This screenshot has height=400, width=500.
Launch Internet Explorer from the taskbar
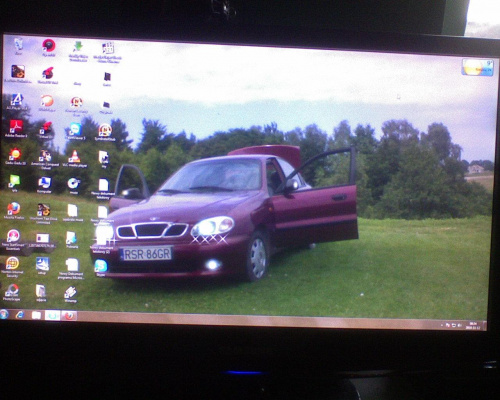tap(19, 315)
